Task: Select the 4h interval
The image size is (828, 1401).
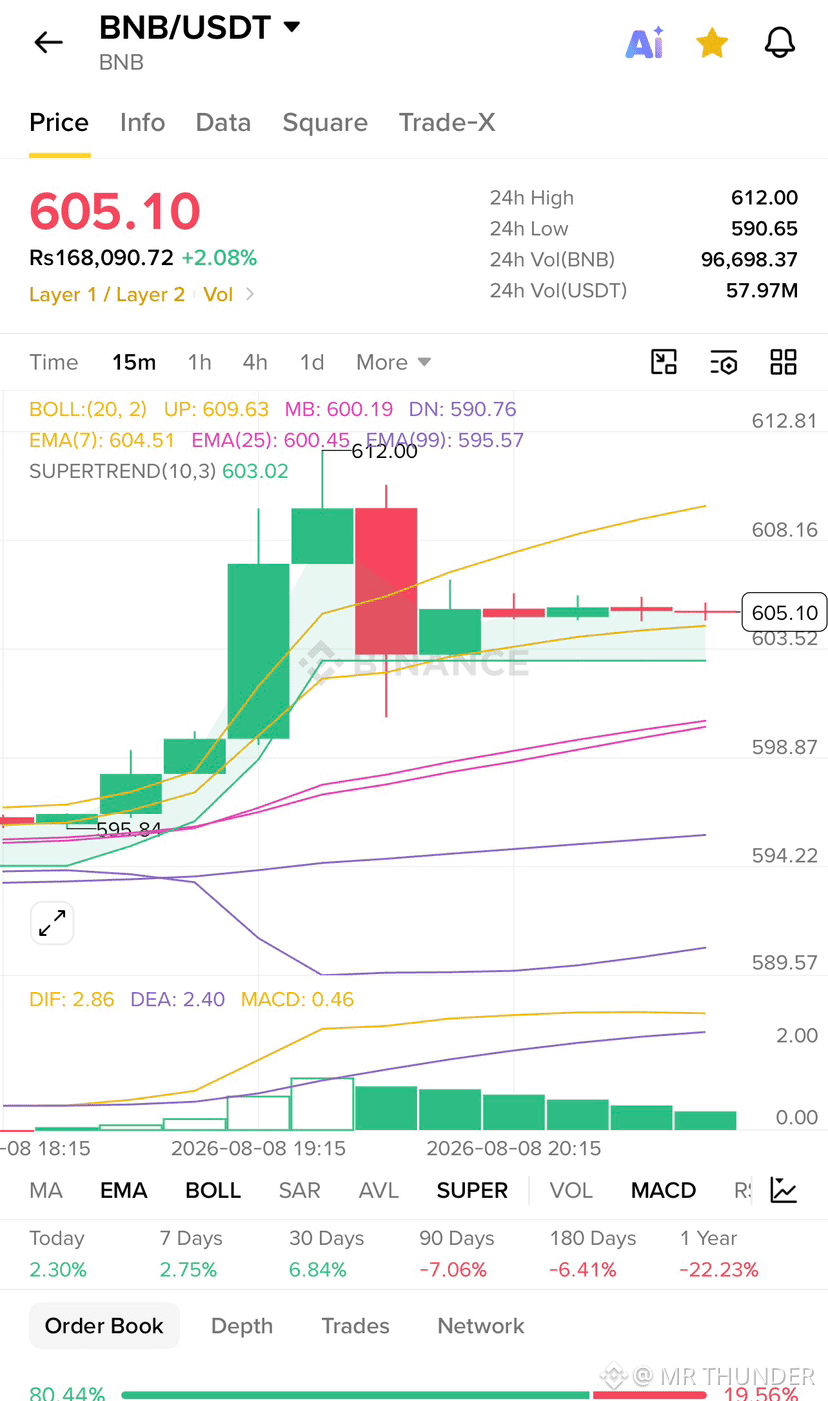Action: pyautogui.click(x=255, y=362)
